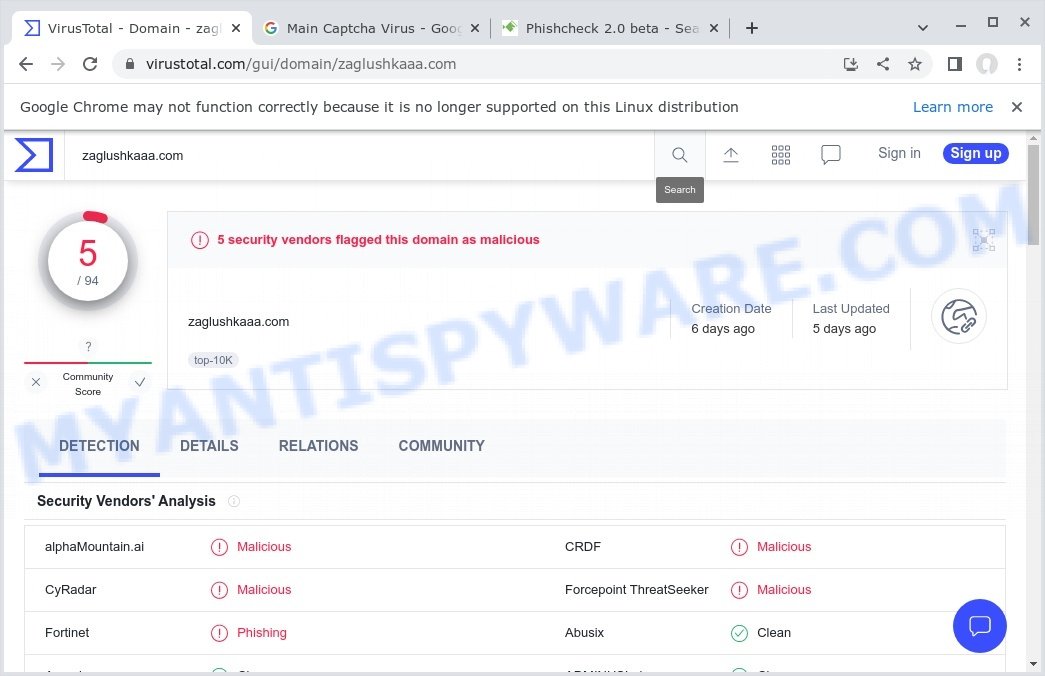Click the page vertical scrollbar thumb
The width and height of the screenshot is (1045, 676).
tap(1033, 193)
